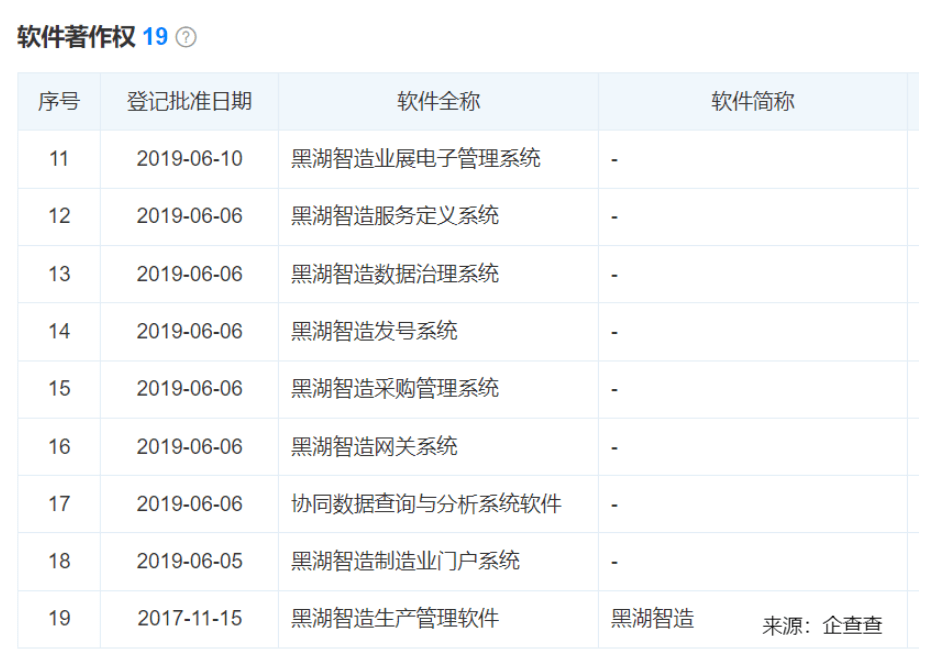
Task: Select 黑湖智造发号系统 entry
Action: pos(374,331)
